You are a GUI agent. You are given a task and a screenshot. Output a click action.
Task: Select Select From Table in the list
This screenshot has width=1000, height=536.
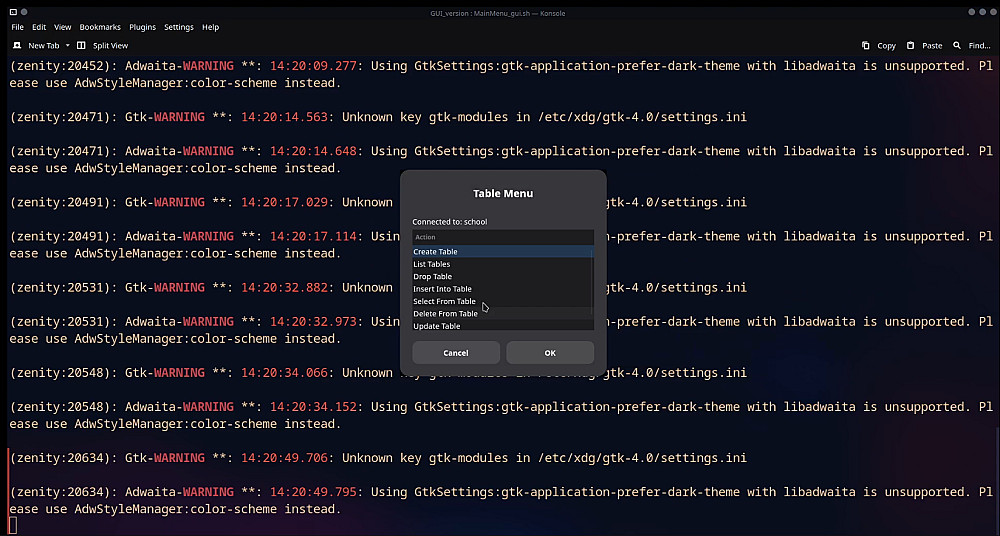click(x=503, y=301)
